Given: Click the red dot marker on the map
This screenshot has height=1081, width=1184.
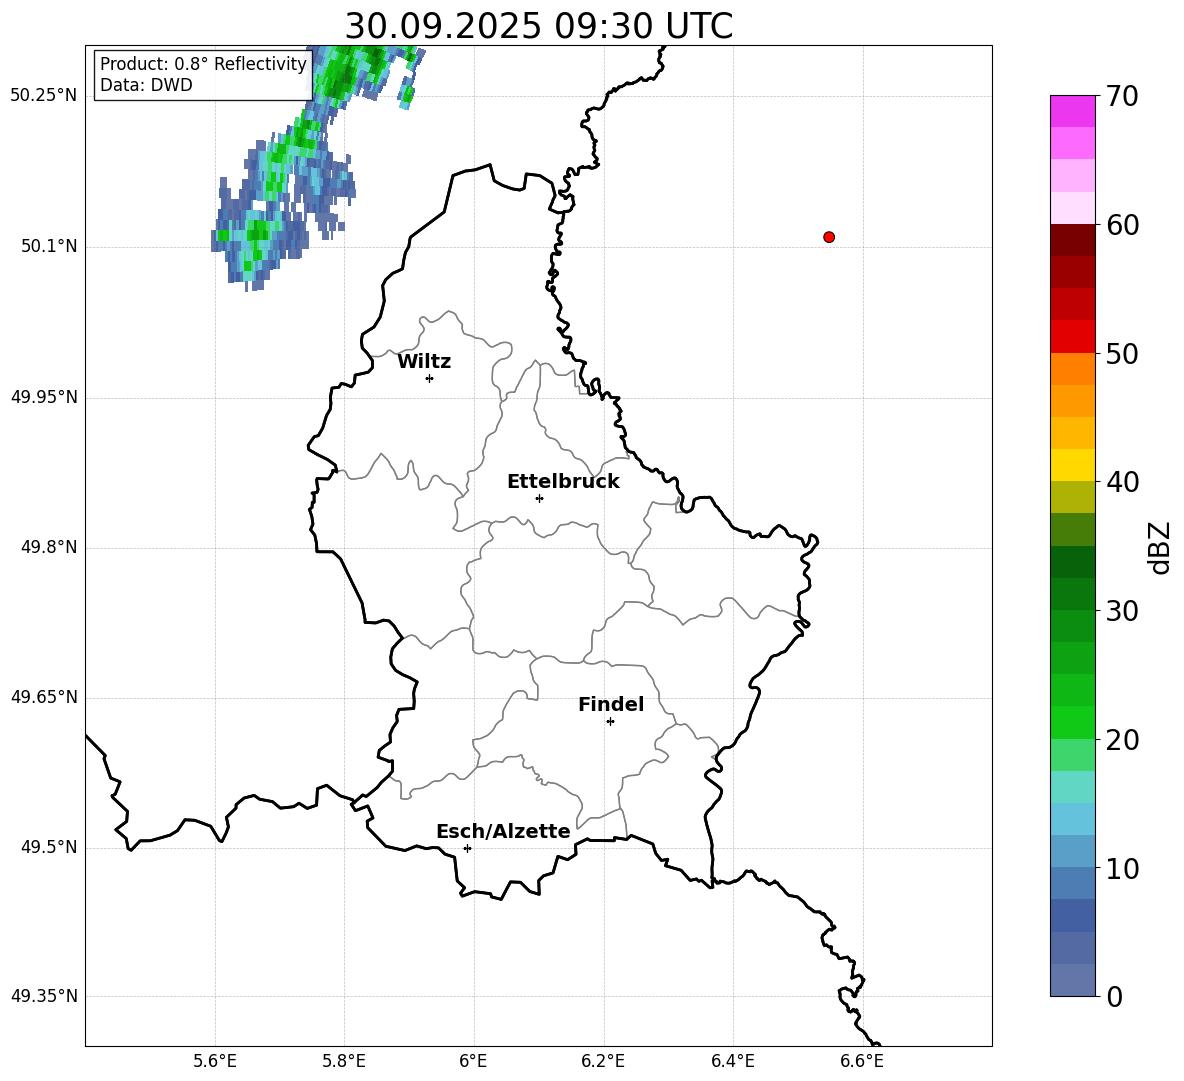Looking at the screenshot, I should coord(829,237).
